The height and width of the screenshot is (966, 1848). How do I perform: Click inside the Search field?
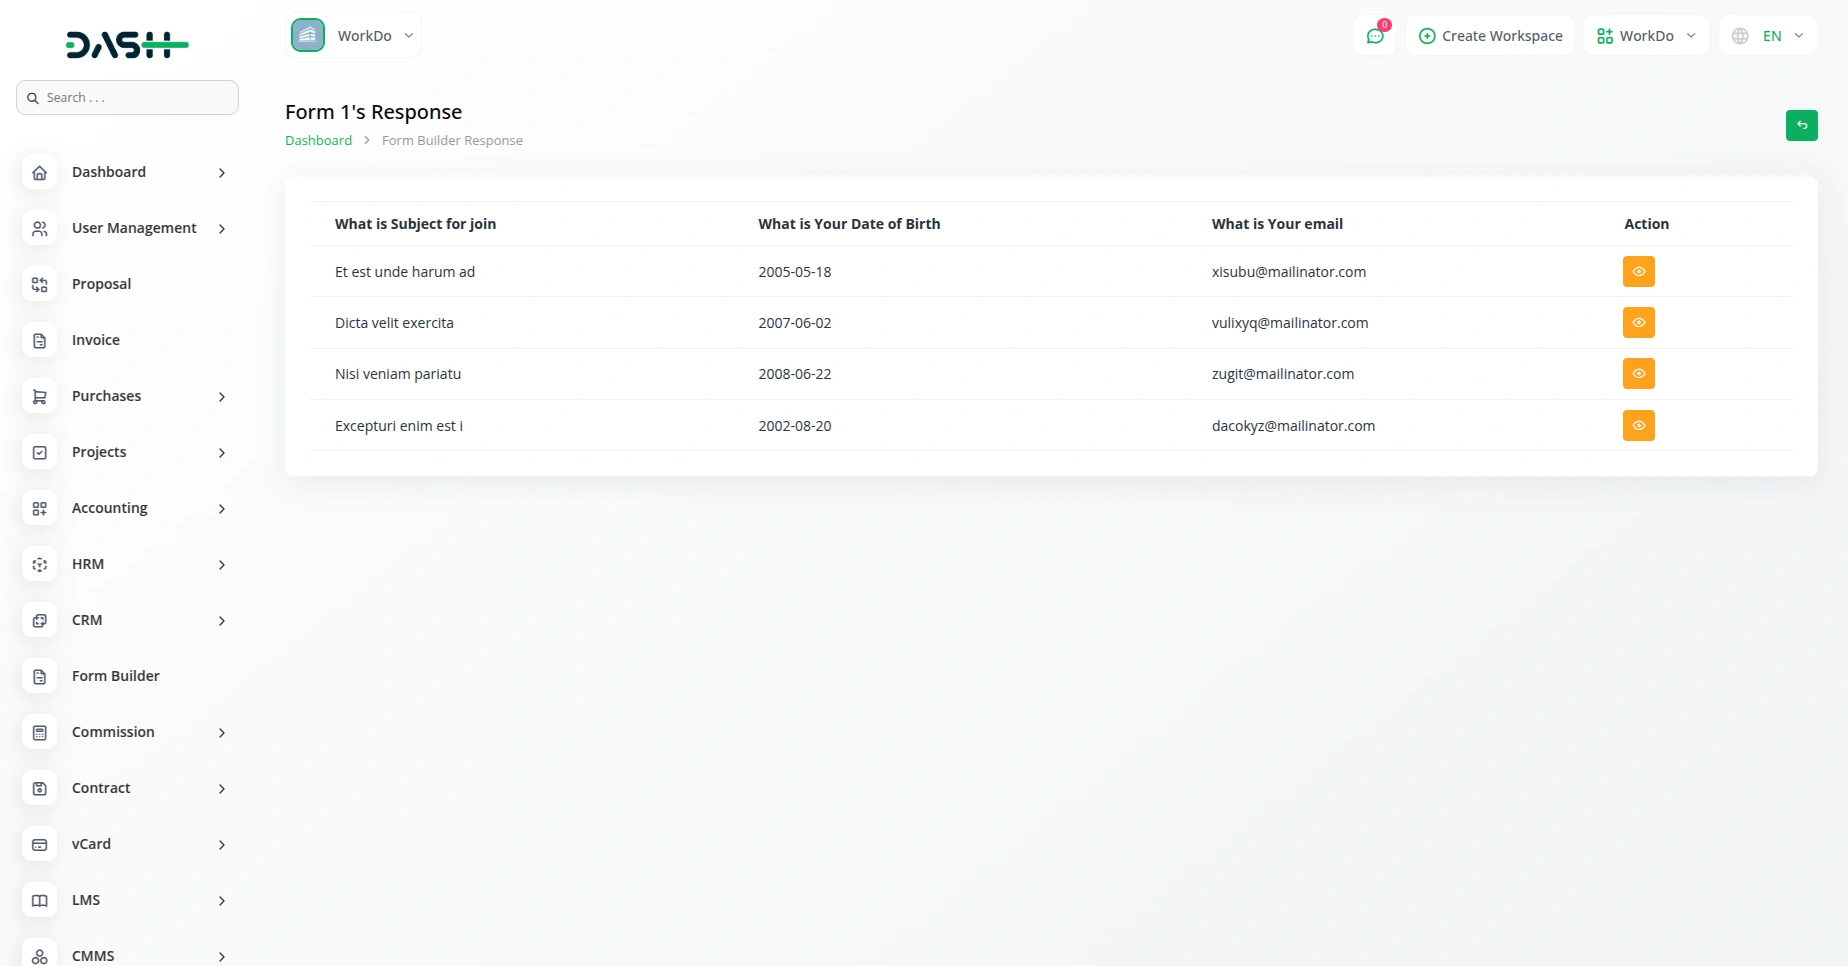click(x=127, y=97)
